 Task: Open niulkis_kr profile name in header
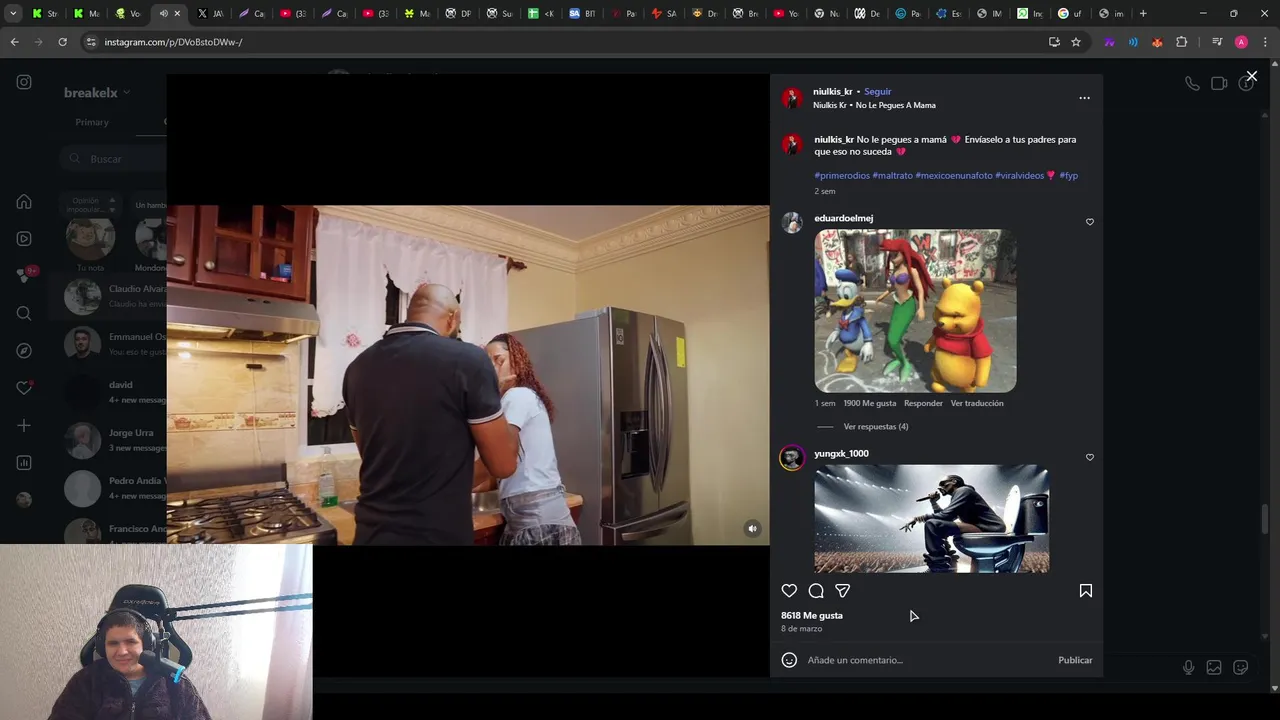pyautogui.click(x=832, y=92)
